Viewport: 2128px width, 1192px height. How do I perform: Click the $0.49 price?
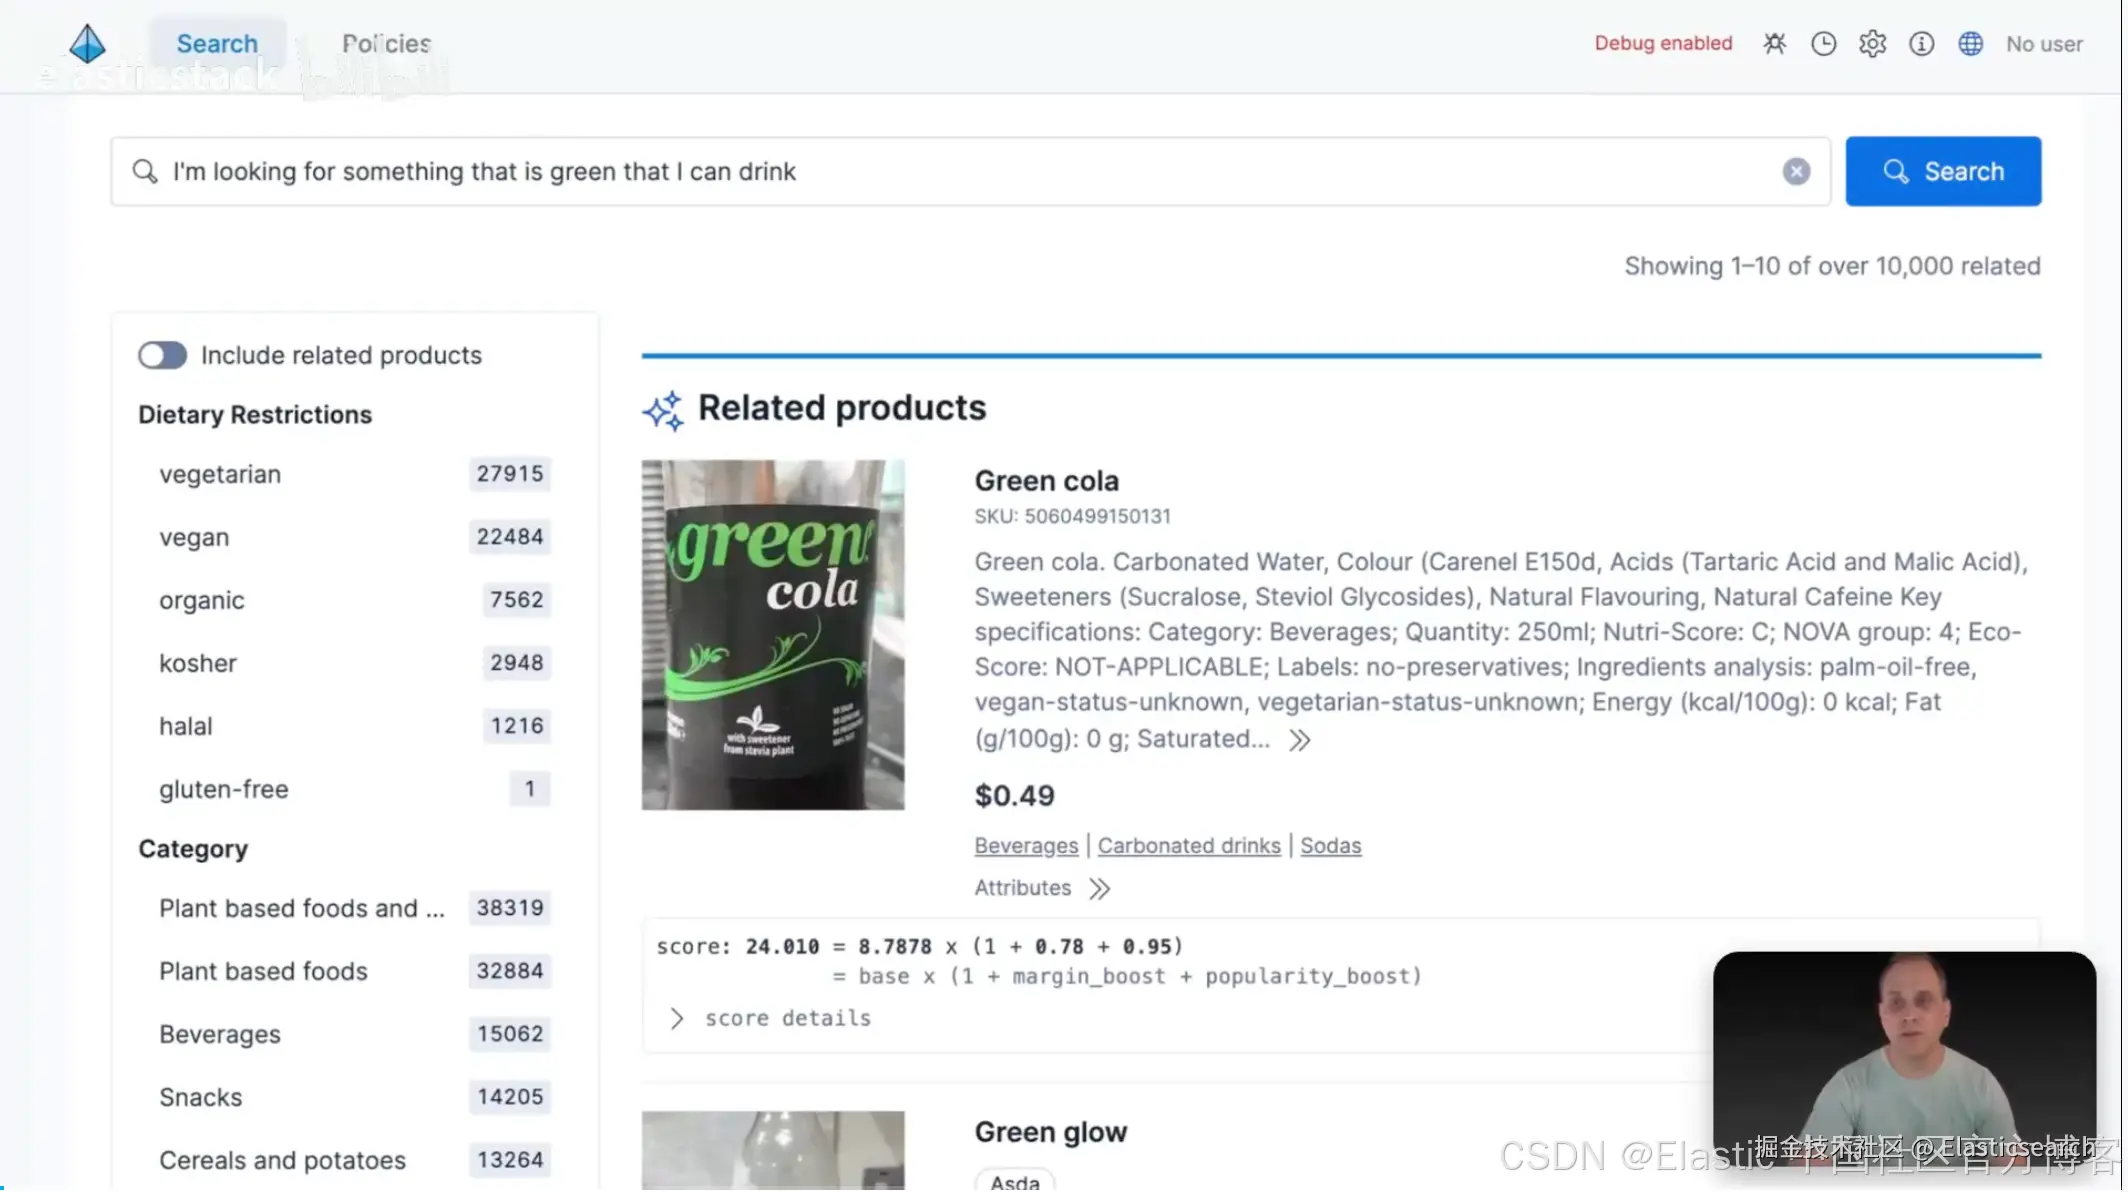1015,797
